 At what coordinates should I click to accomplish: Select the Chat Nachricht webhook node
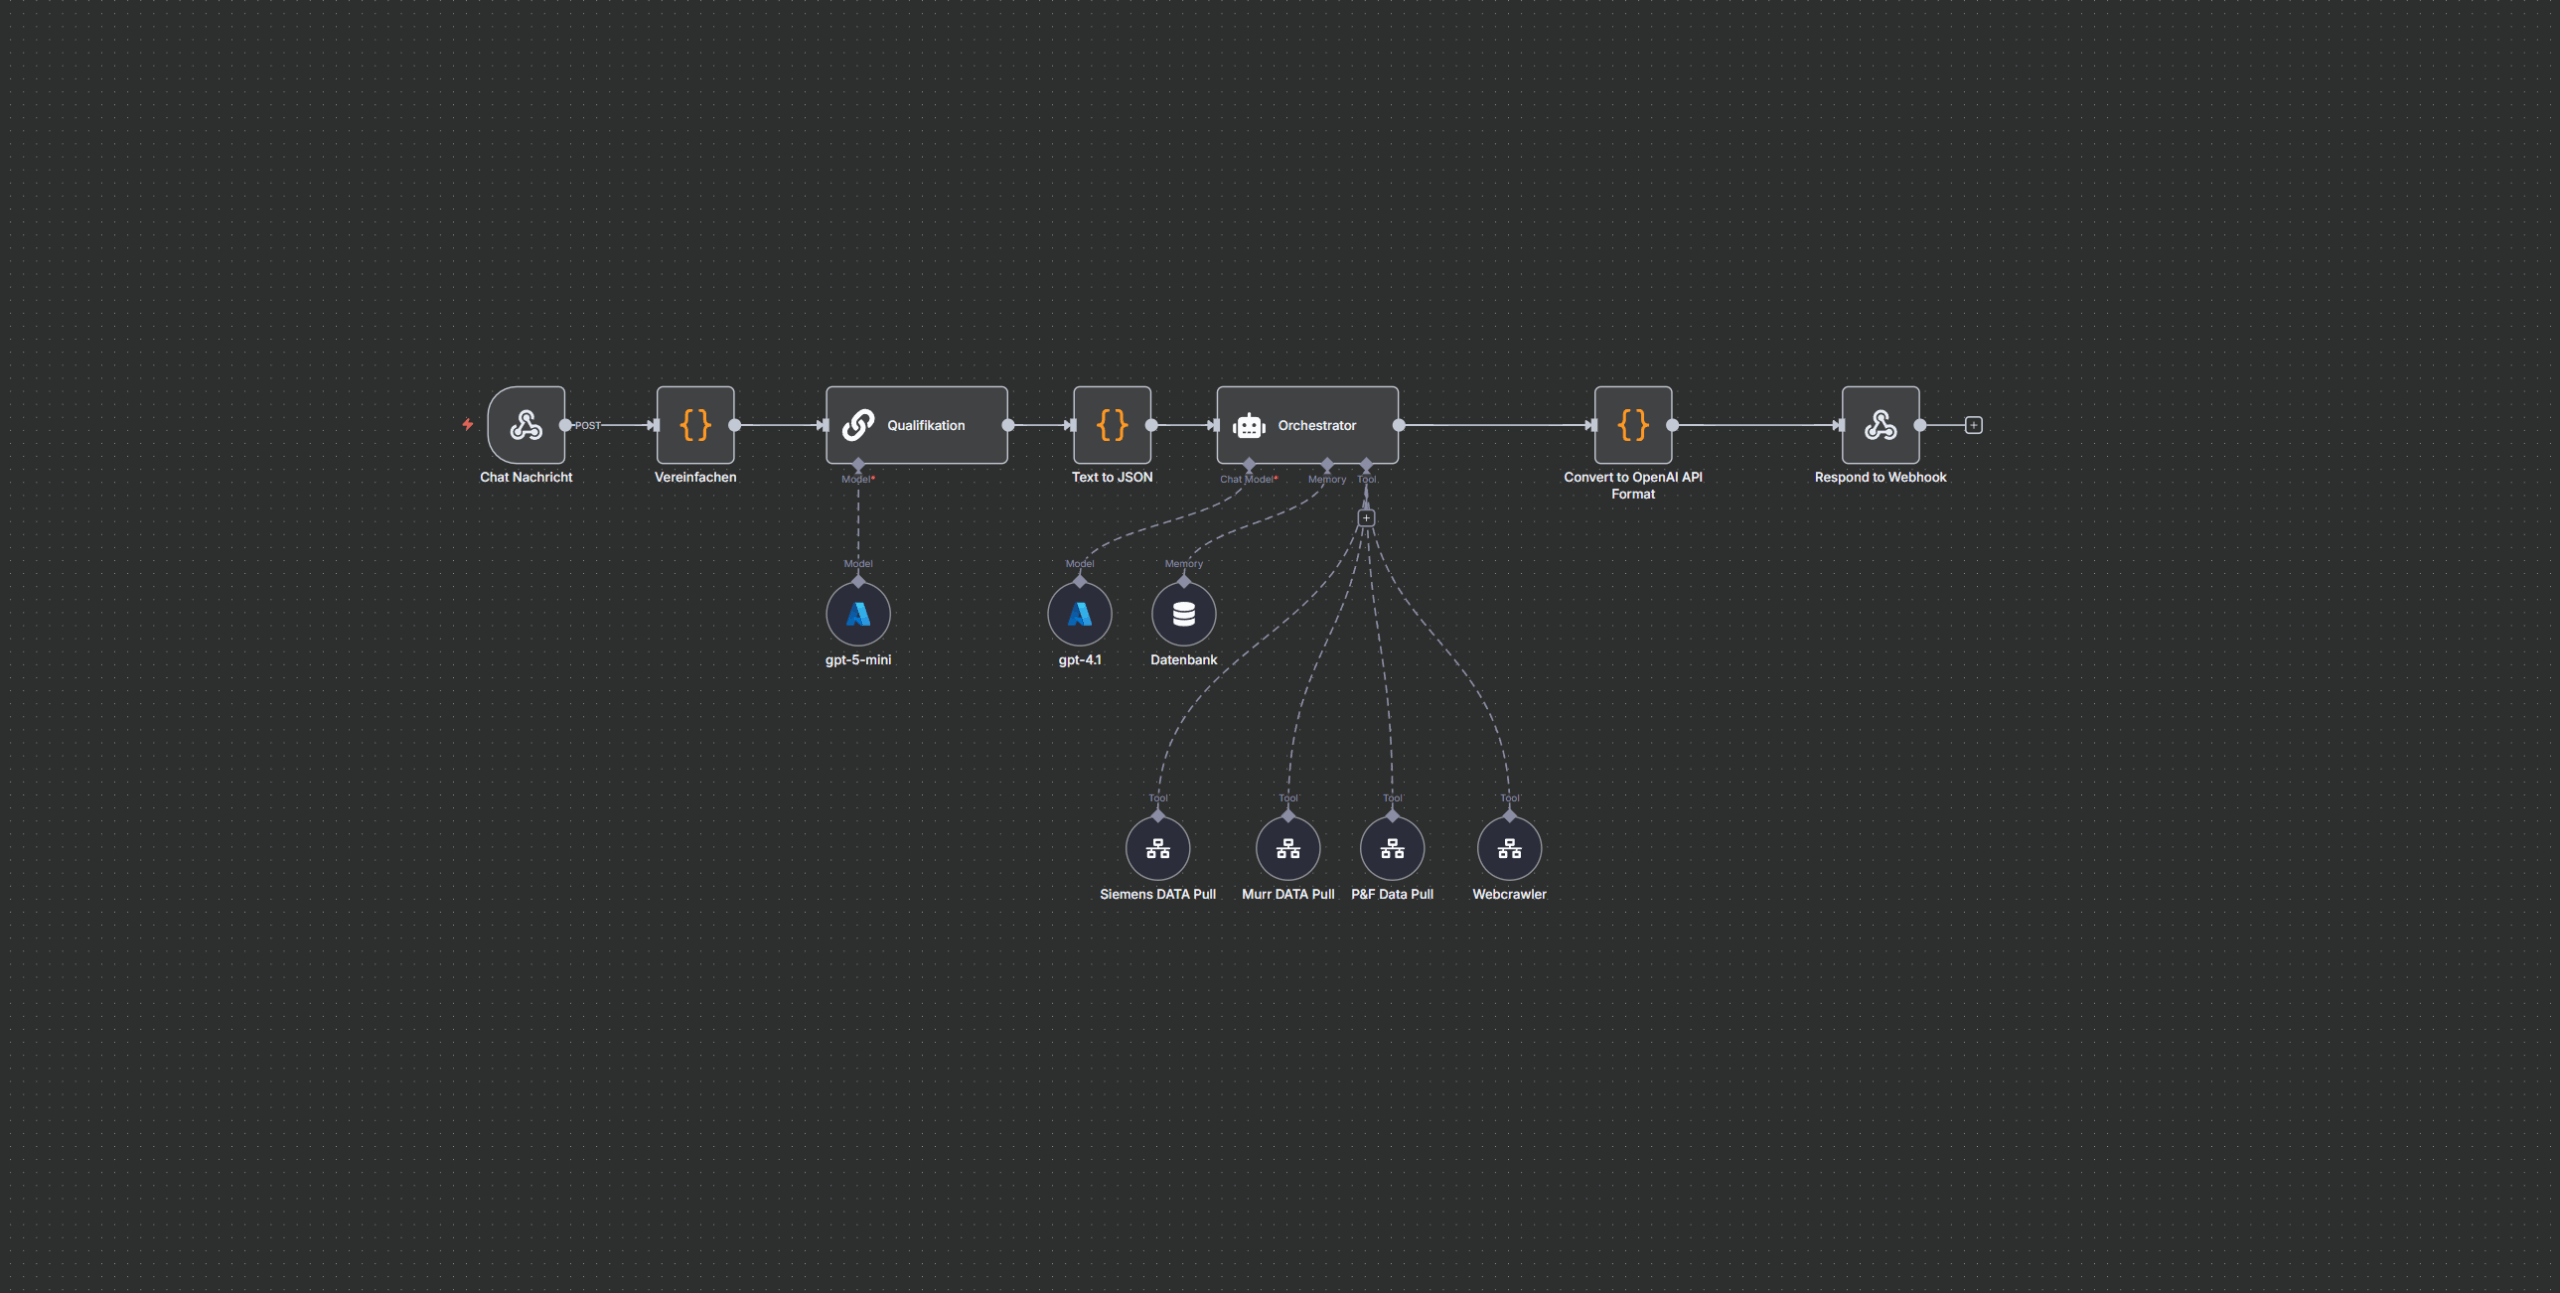click(x=526, y=425)
